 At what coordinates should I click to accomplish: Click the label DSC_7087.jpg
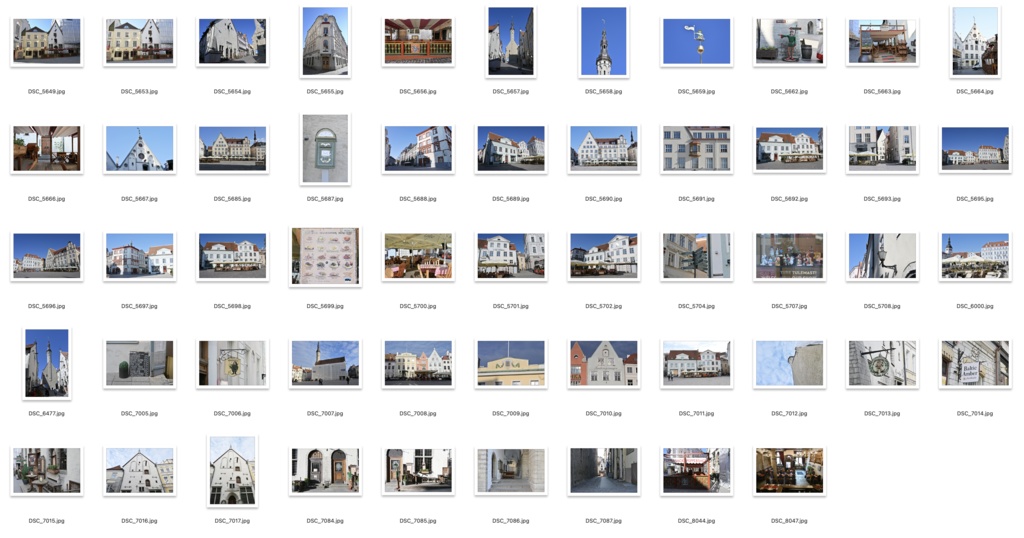[x=603, y=521]
